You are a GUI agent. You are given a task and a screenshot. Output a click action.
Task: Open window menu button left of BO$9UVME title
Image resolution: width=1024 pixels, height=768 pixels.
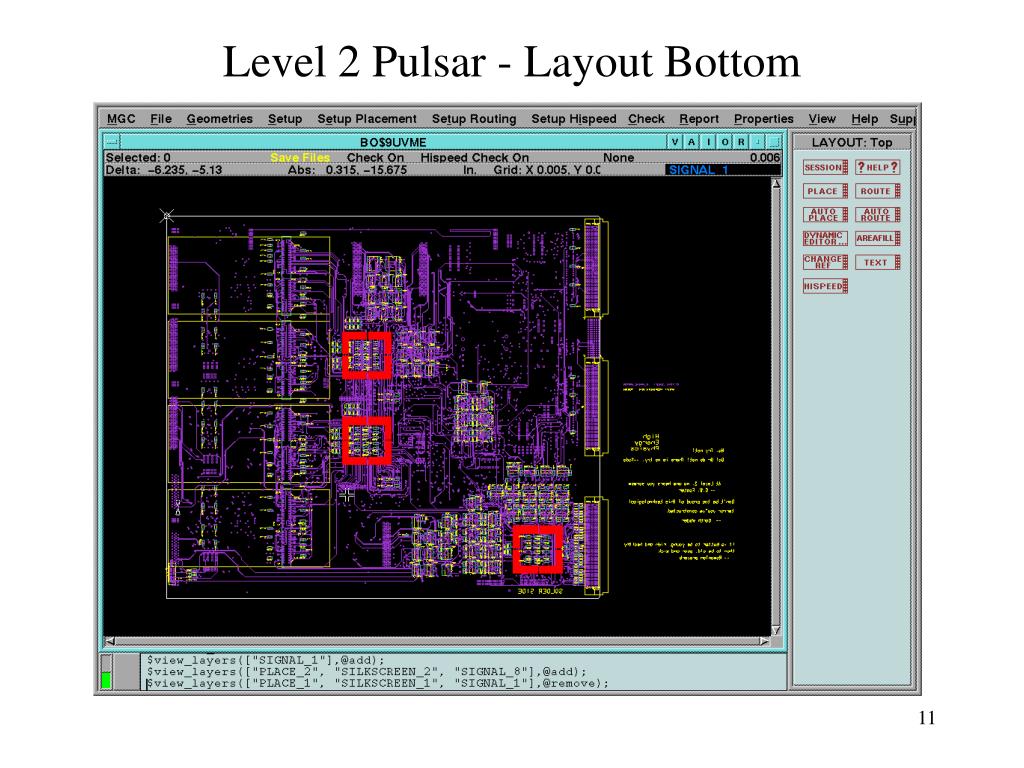(112, 142)
